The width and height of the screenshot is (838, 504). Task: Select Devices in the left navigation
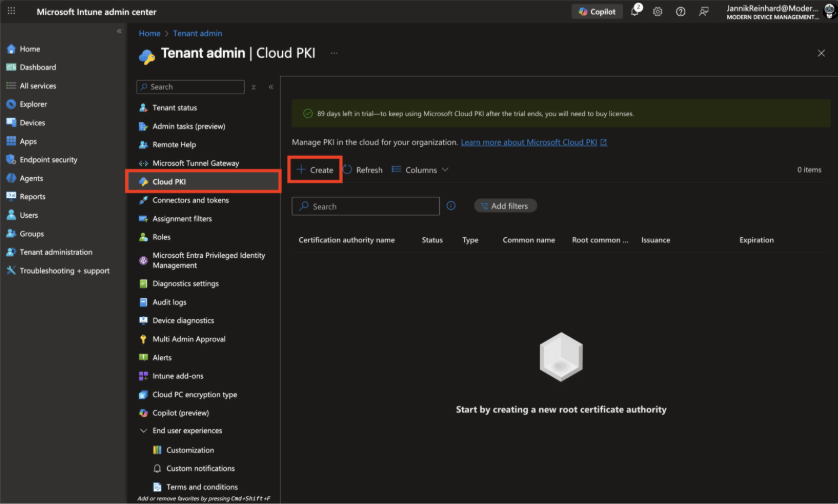[x=32, y=123]
